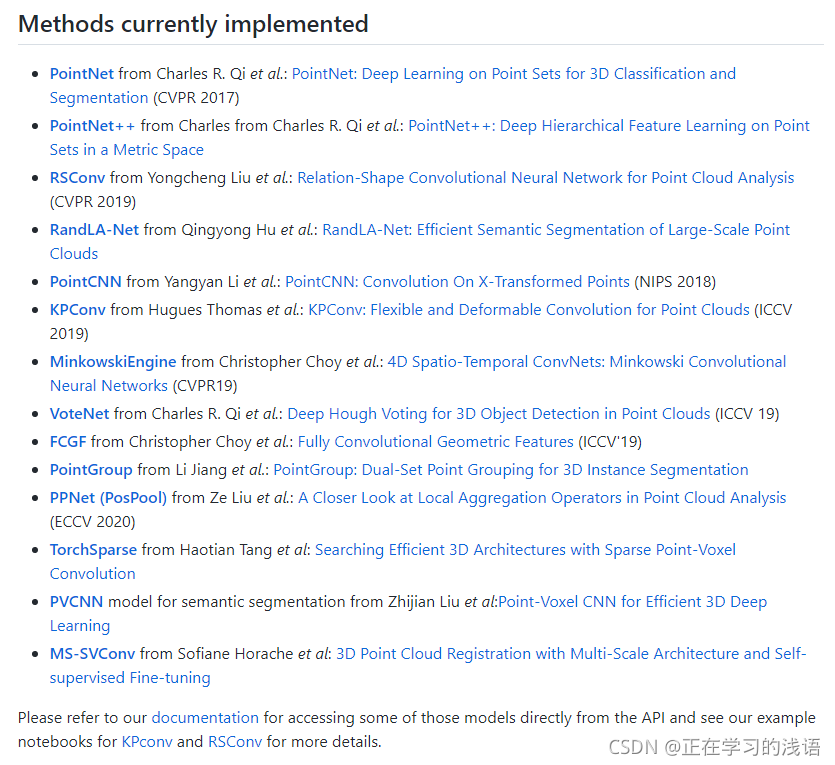Open PointGroup Dual-Set Point Grouping paper link

click(x=511, y=470)
